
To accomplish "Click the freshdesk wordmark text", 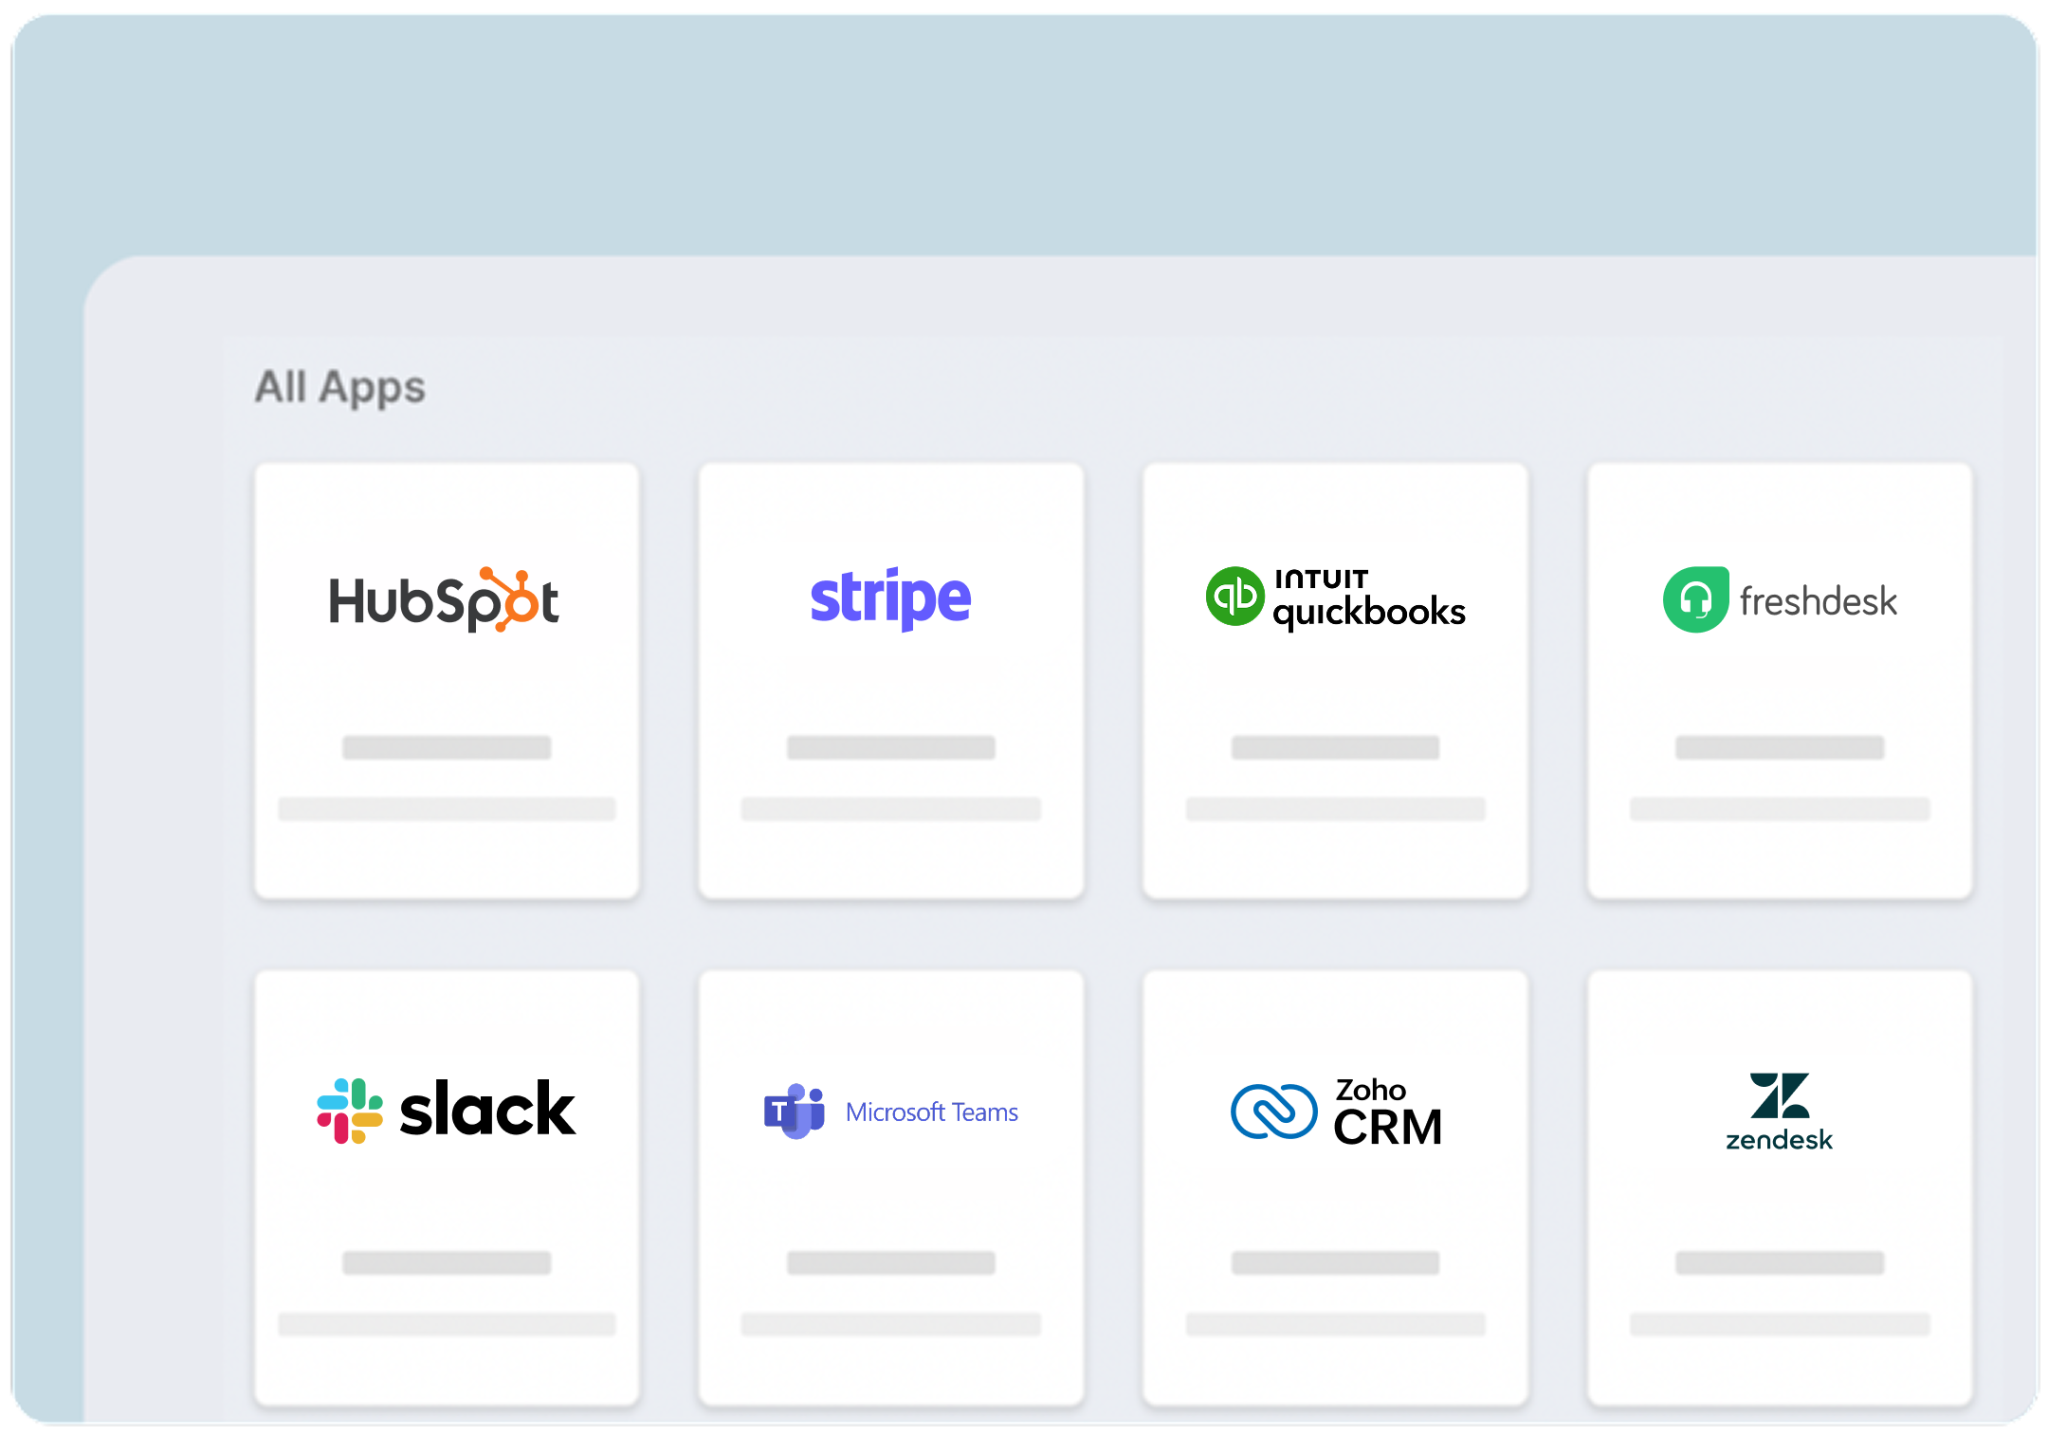I will tap(1817, 601).
